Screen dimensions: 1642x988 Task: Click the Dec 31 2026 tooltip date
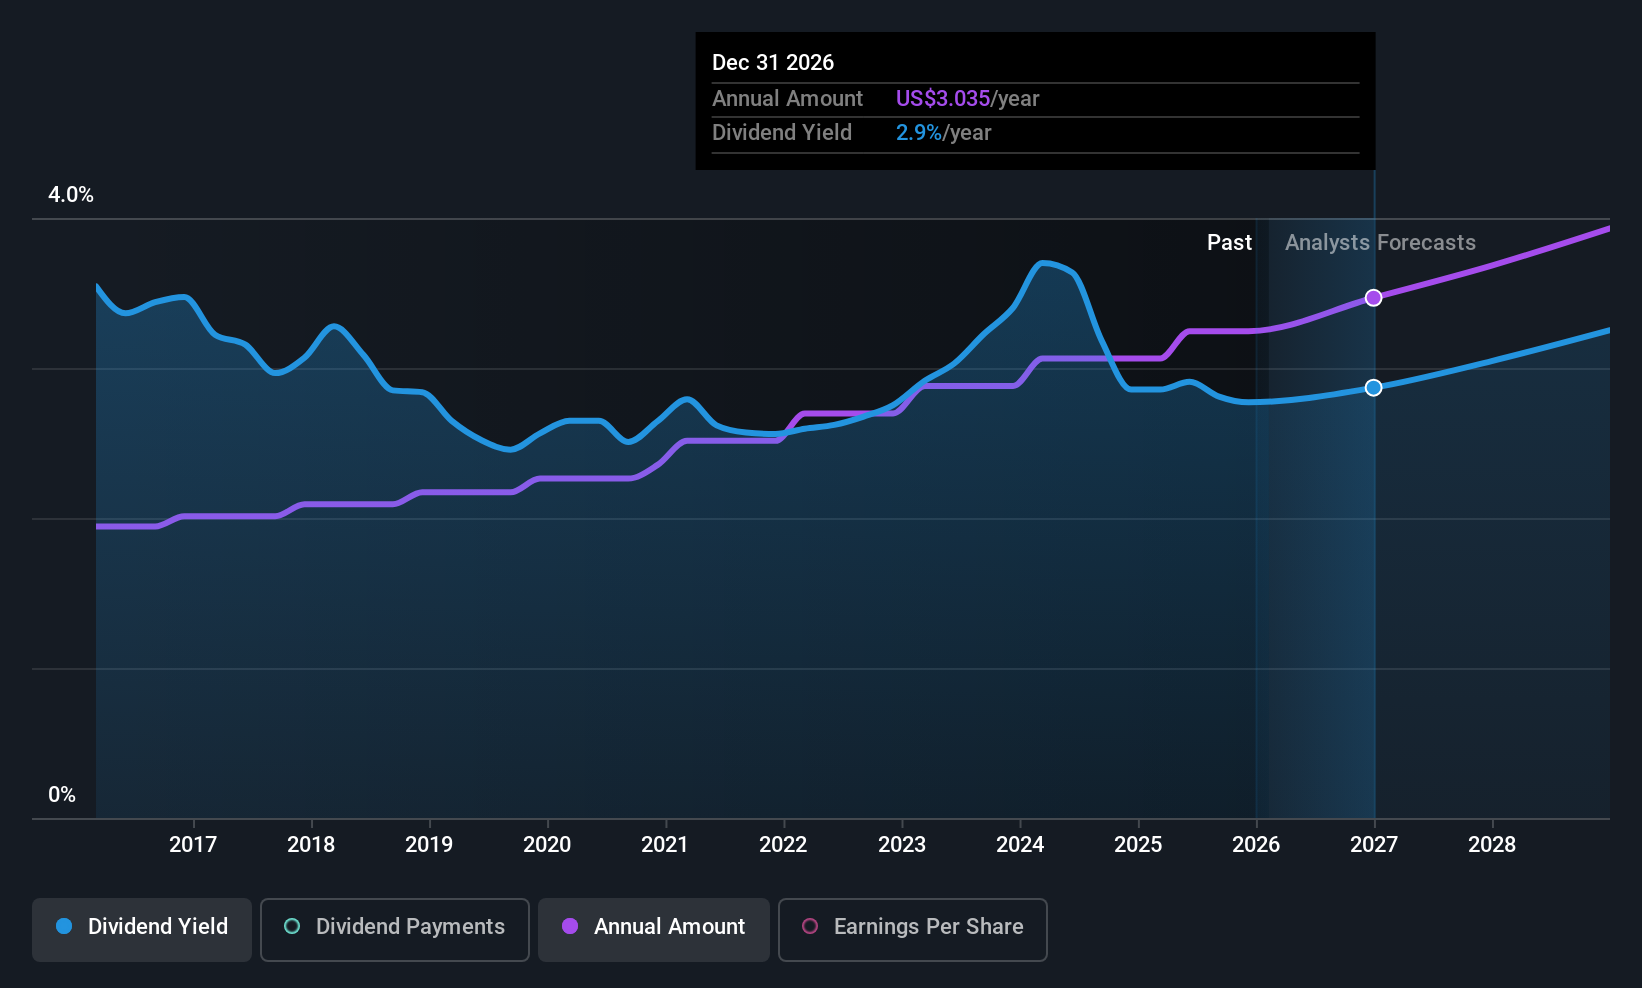point(773,62)
